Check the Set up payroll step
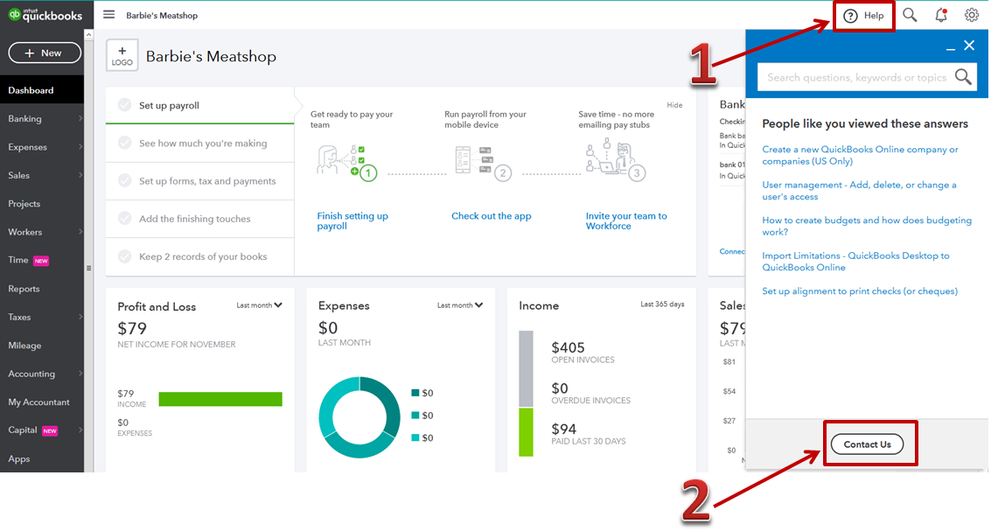This screenshot has width=998, height=532. pyautogui.click(x=125, y=105)
